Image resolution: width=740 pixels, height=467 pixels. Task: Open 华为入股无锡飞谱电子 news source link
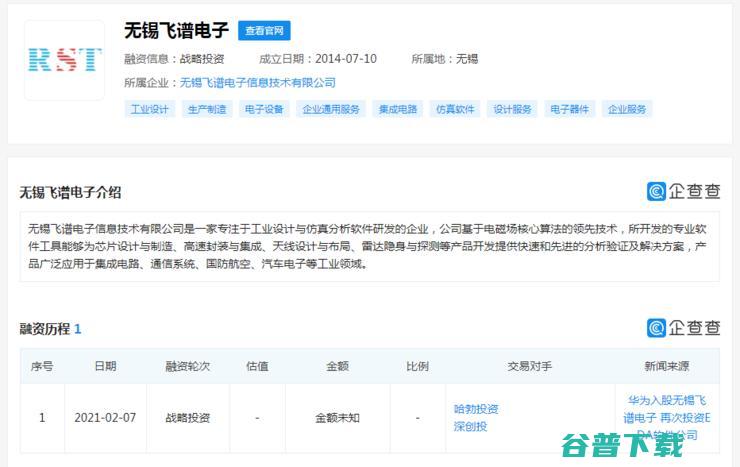(x=667, y=417)
